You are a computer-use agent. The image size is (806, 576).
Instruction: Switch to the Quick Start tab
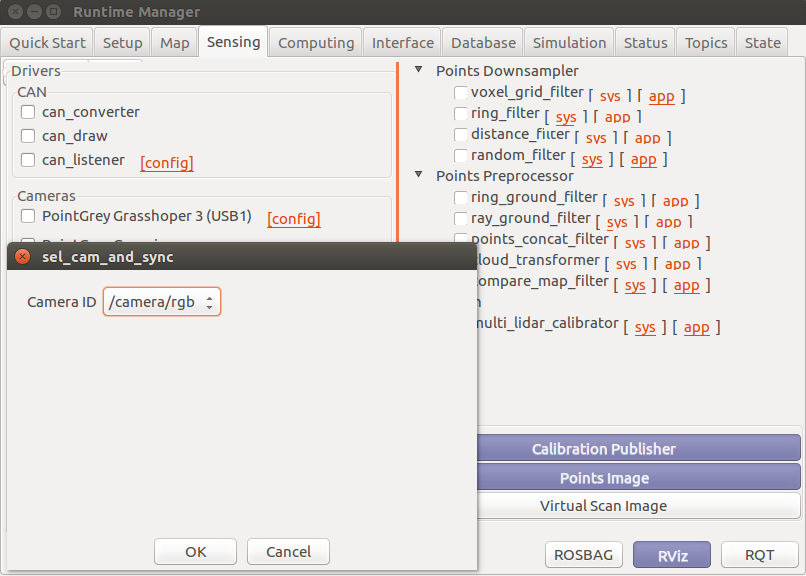pos(47,43)
